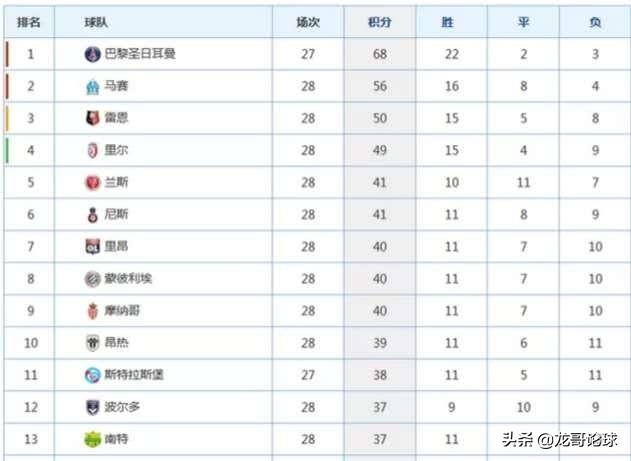Open team link 巴黎圣日耳曼
Image resolution: width=631 pixels, height=461 pixels.
140,54
